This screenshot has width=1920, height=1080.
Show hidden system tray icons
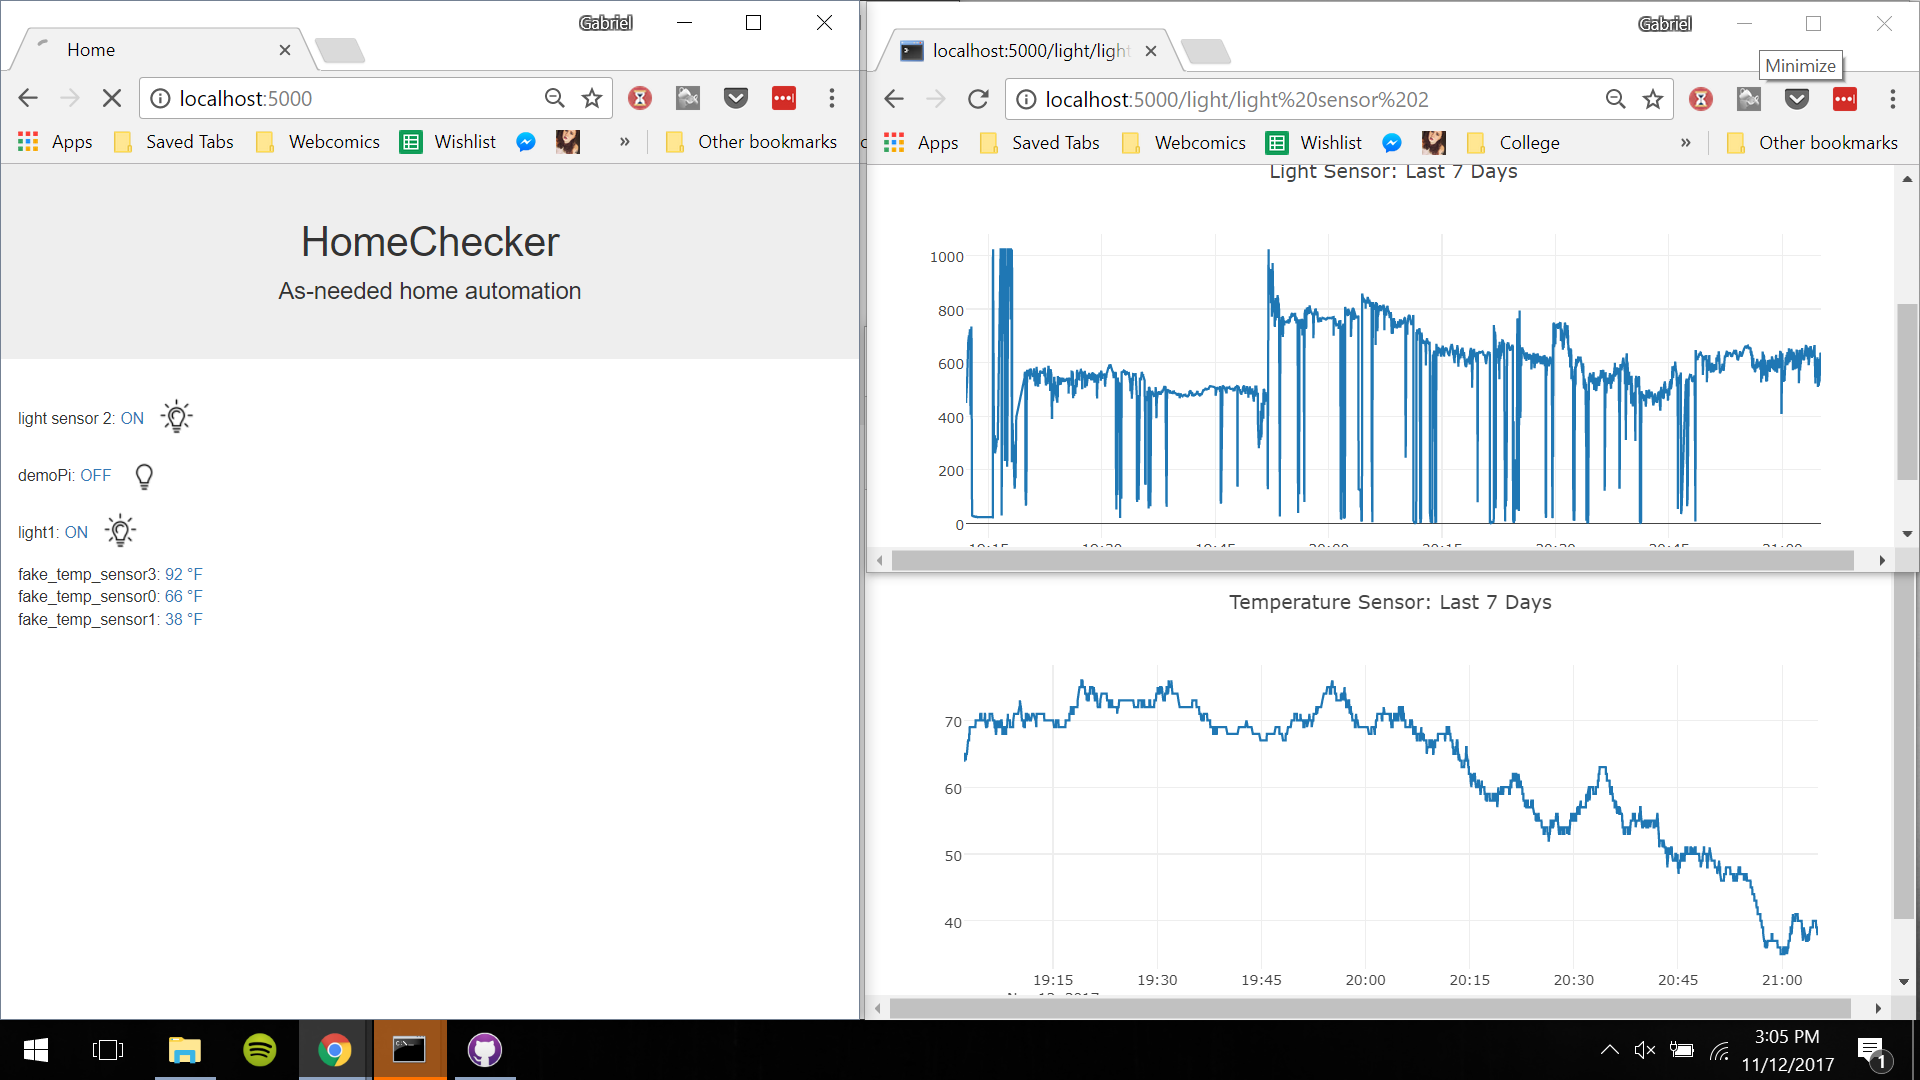click(1609, 1050)
